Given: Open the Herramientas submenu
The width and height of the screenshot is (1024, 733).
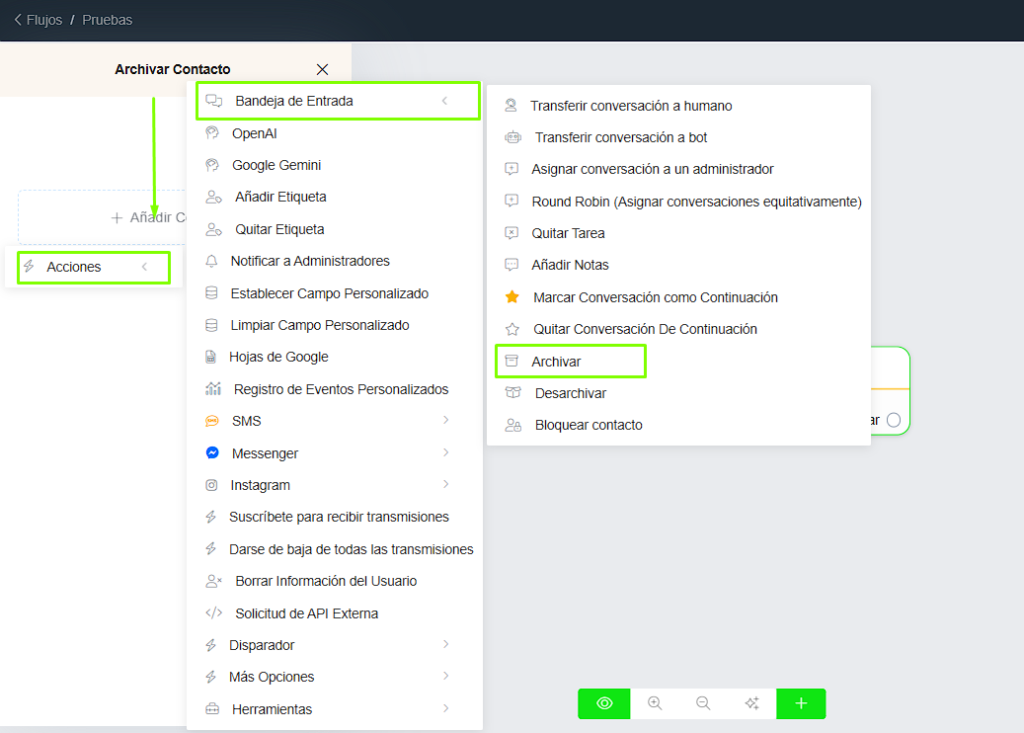Looking at the screenshot, I should [445, 709].
